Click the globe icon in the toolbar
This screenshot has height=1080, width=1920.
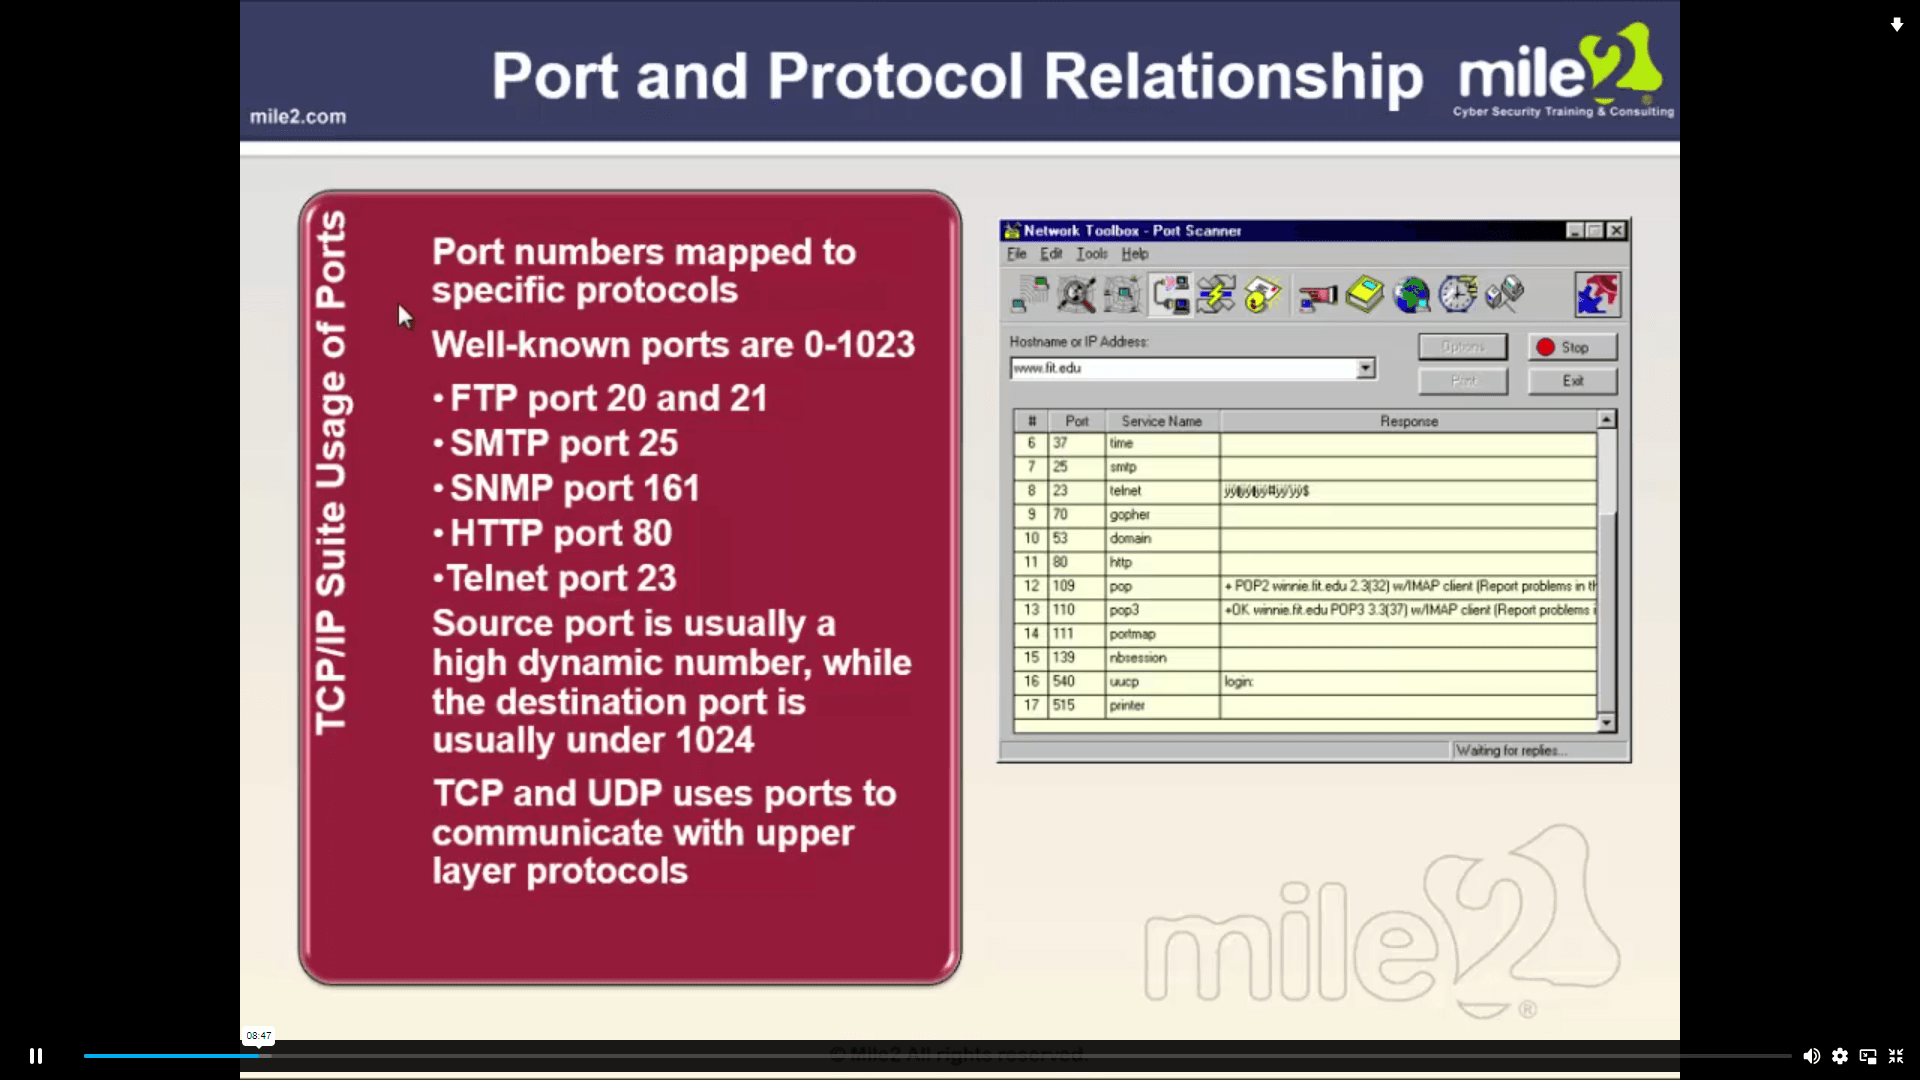[1411, 295]
